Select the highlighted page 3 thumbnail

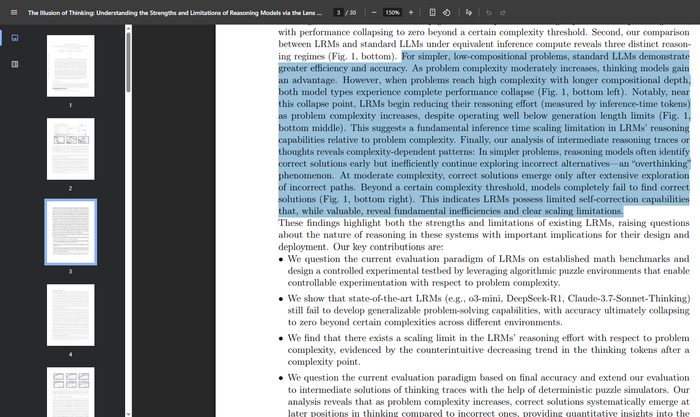71,232
